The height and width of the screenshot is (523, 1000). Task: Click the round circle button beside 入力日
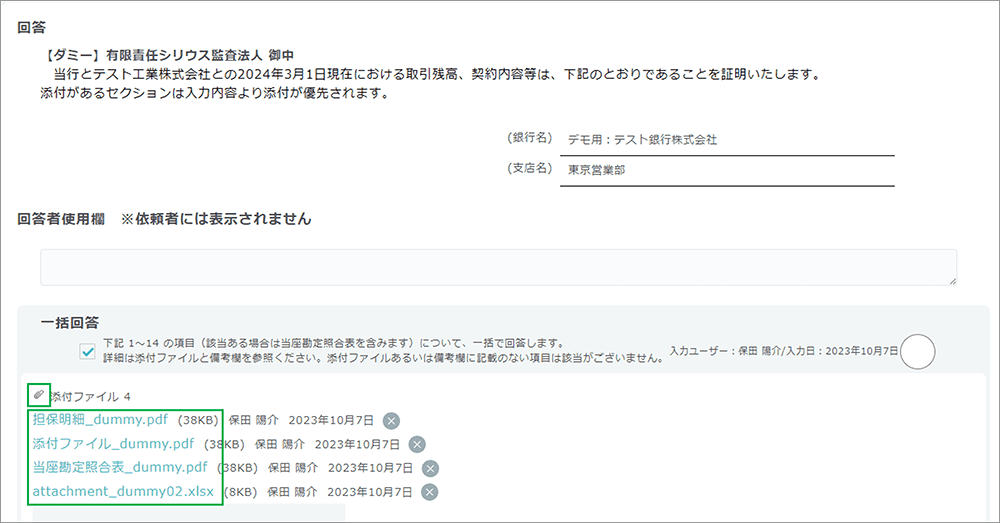[917, 351]
